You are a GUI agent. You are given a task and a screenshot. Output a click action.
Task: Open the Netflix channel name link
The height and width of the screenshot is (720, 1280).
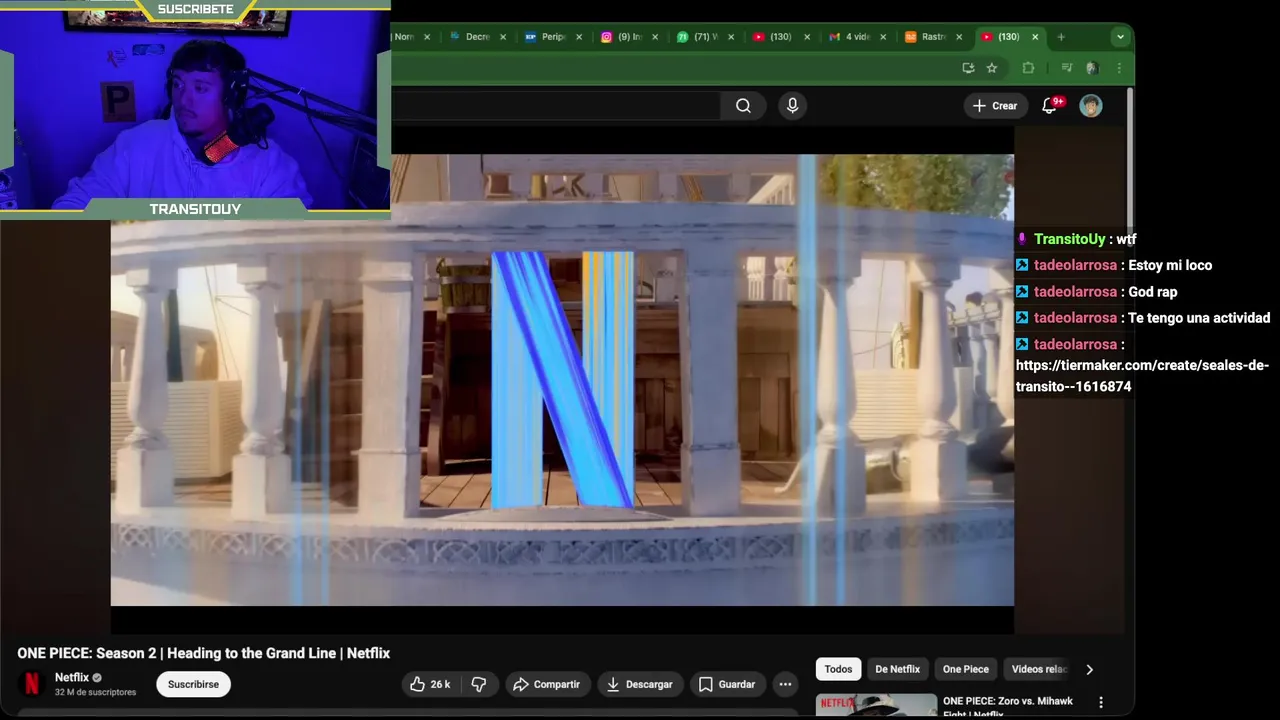click(72, 677)
